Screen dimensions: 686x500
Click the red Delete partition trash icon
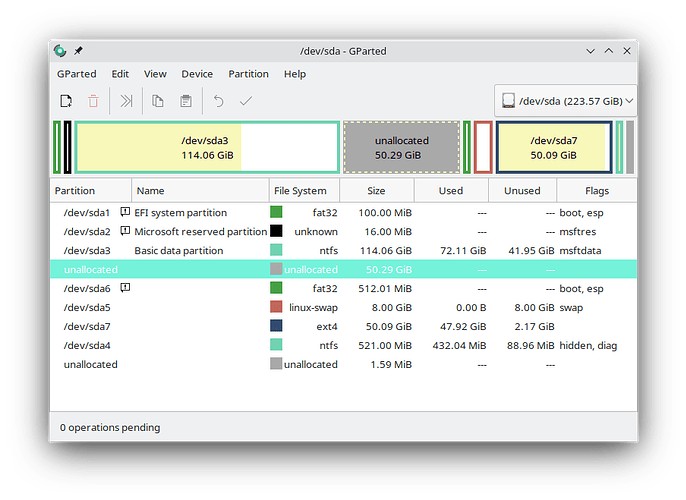(93, 101)
